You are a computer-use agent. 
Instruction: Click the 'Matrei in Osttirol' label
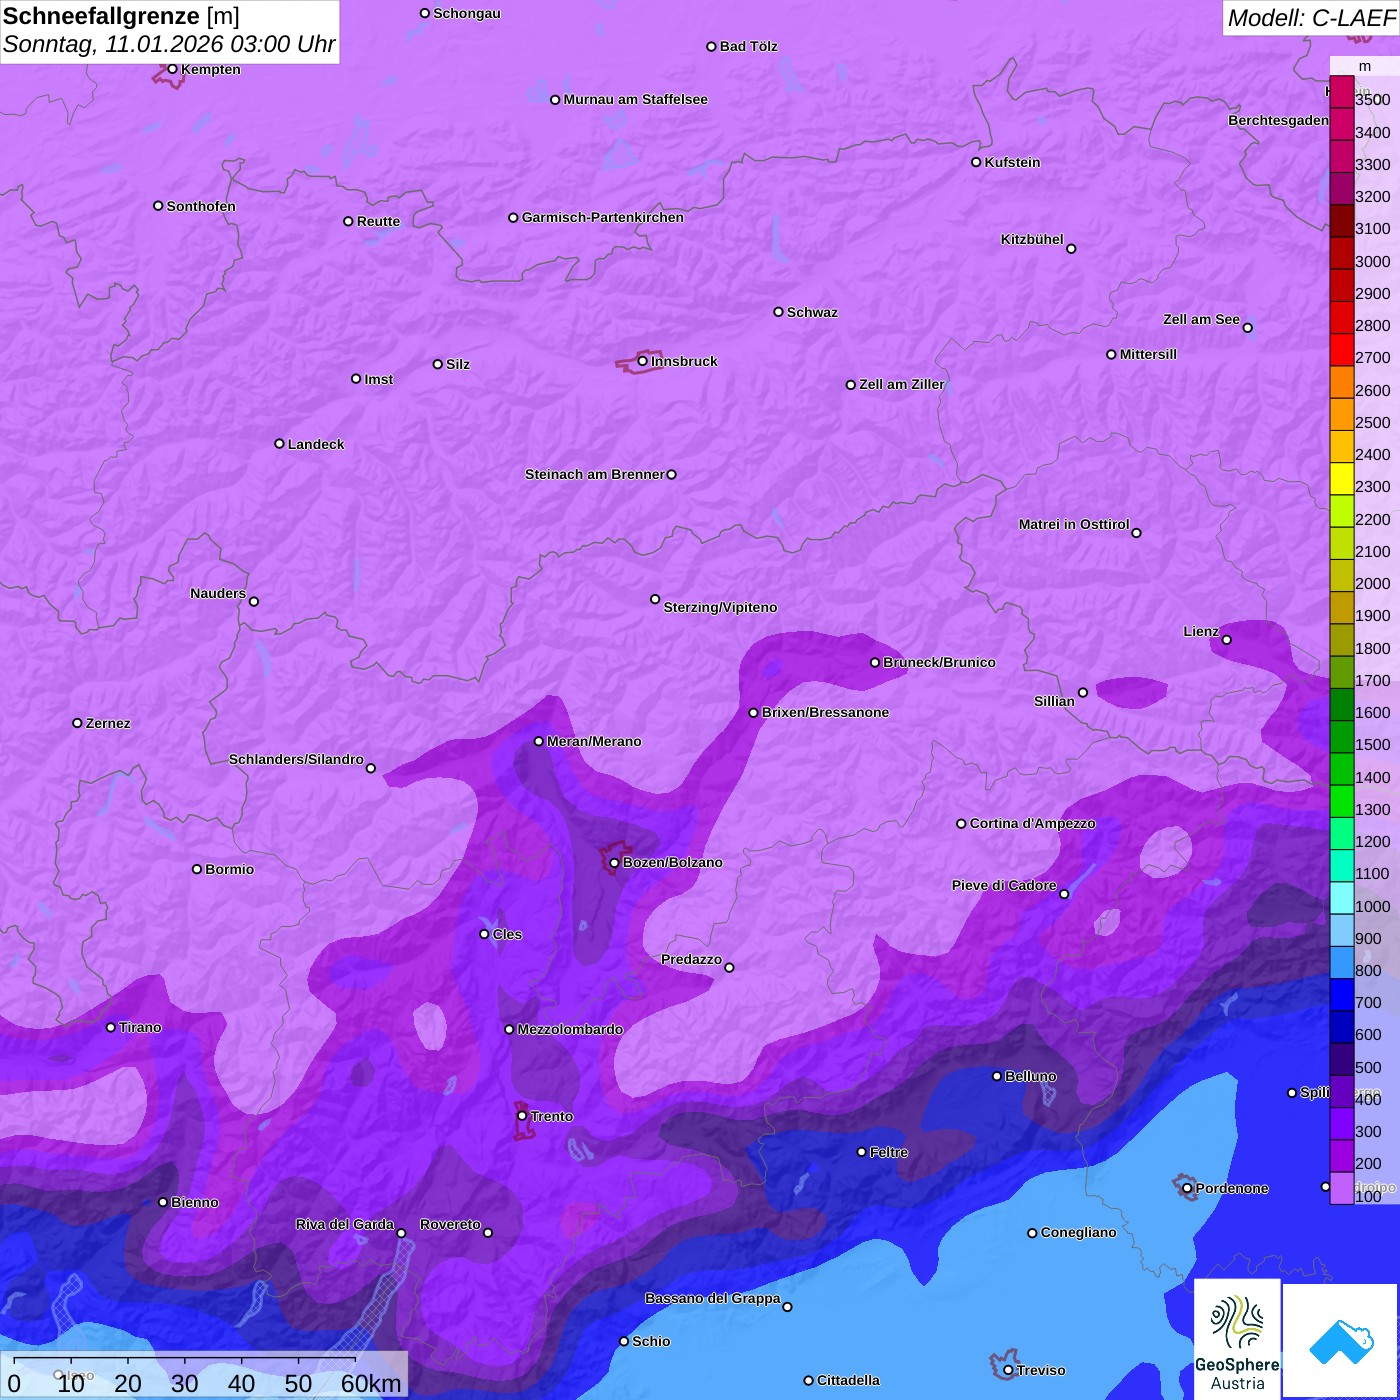[x=1074, y=524]
